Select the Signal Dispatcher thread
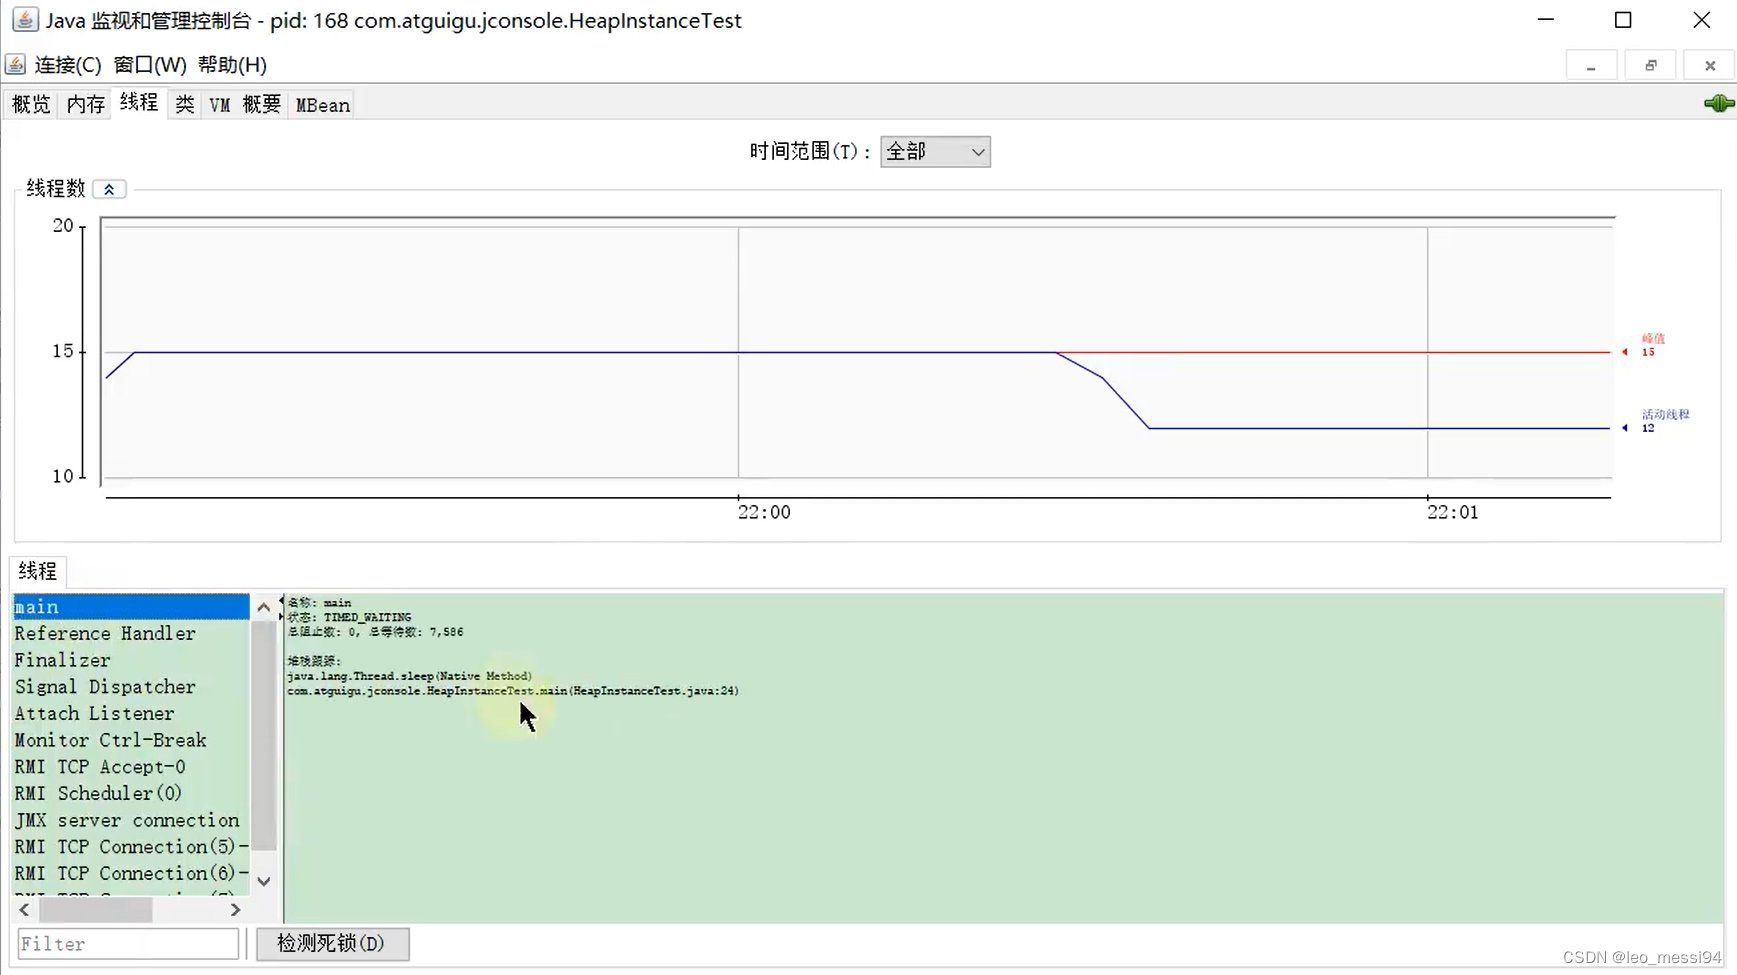The height and width of the screenshot is (975, 1737). (131, 687)
